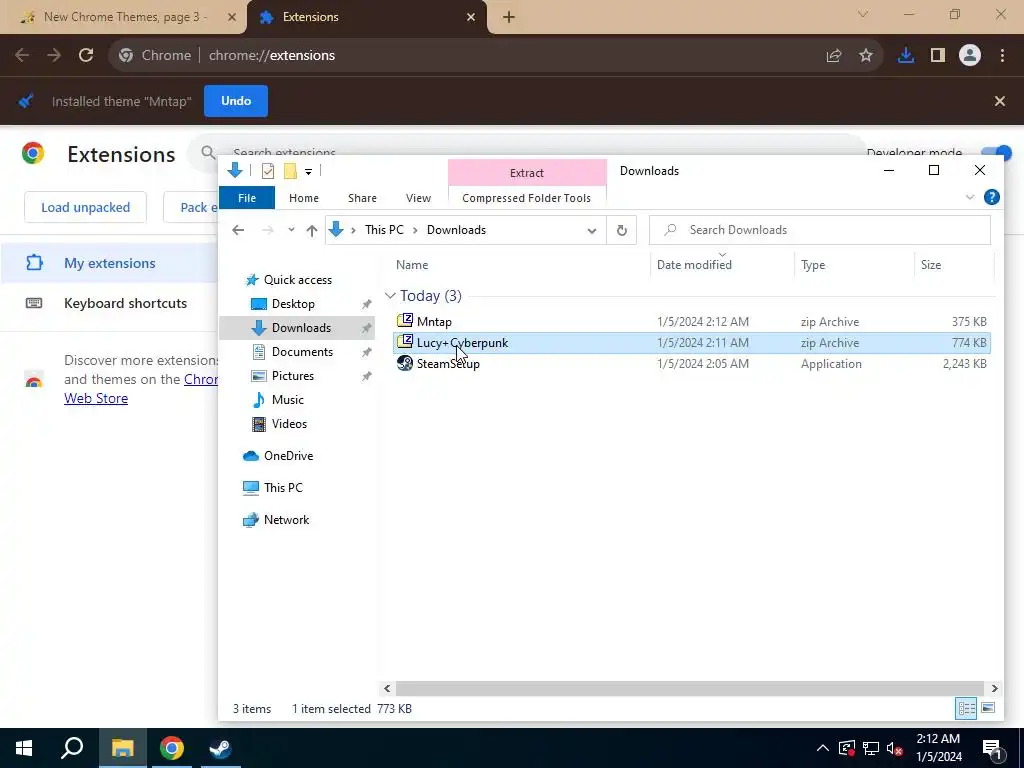The width and height of the screenshot is (1024, 768).
Task: Open Pictures in navigation pane
Action: tap(293, 376)
